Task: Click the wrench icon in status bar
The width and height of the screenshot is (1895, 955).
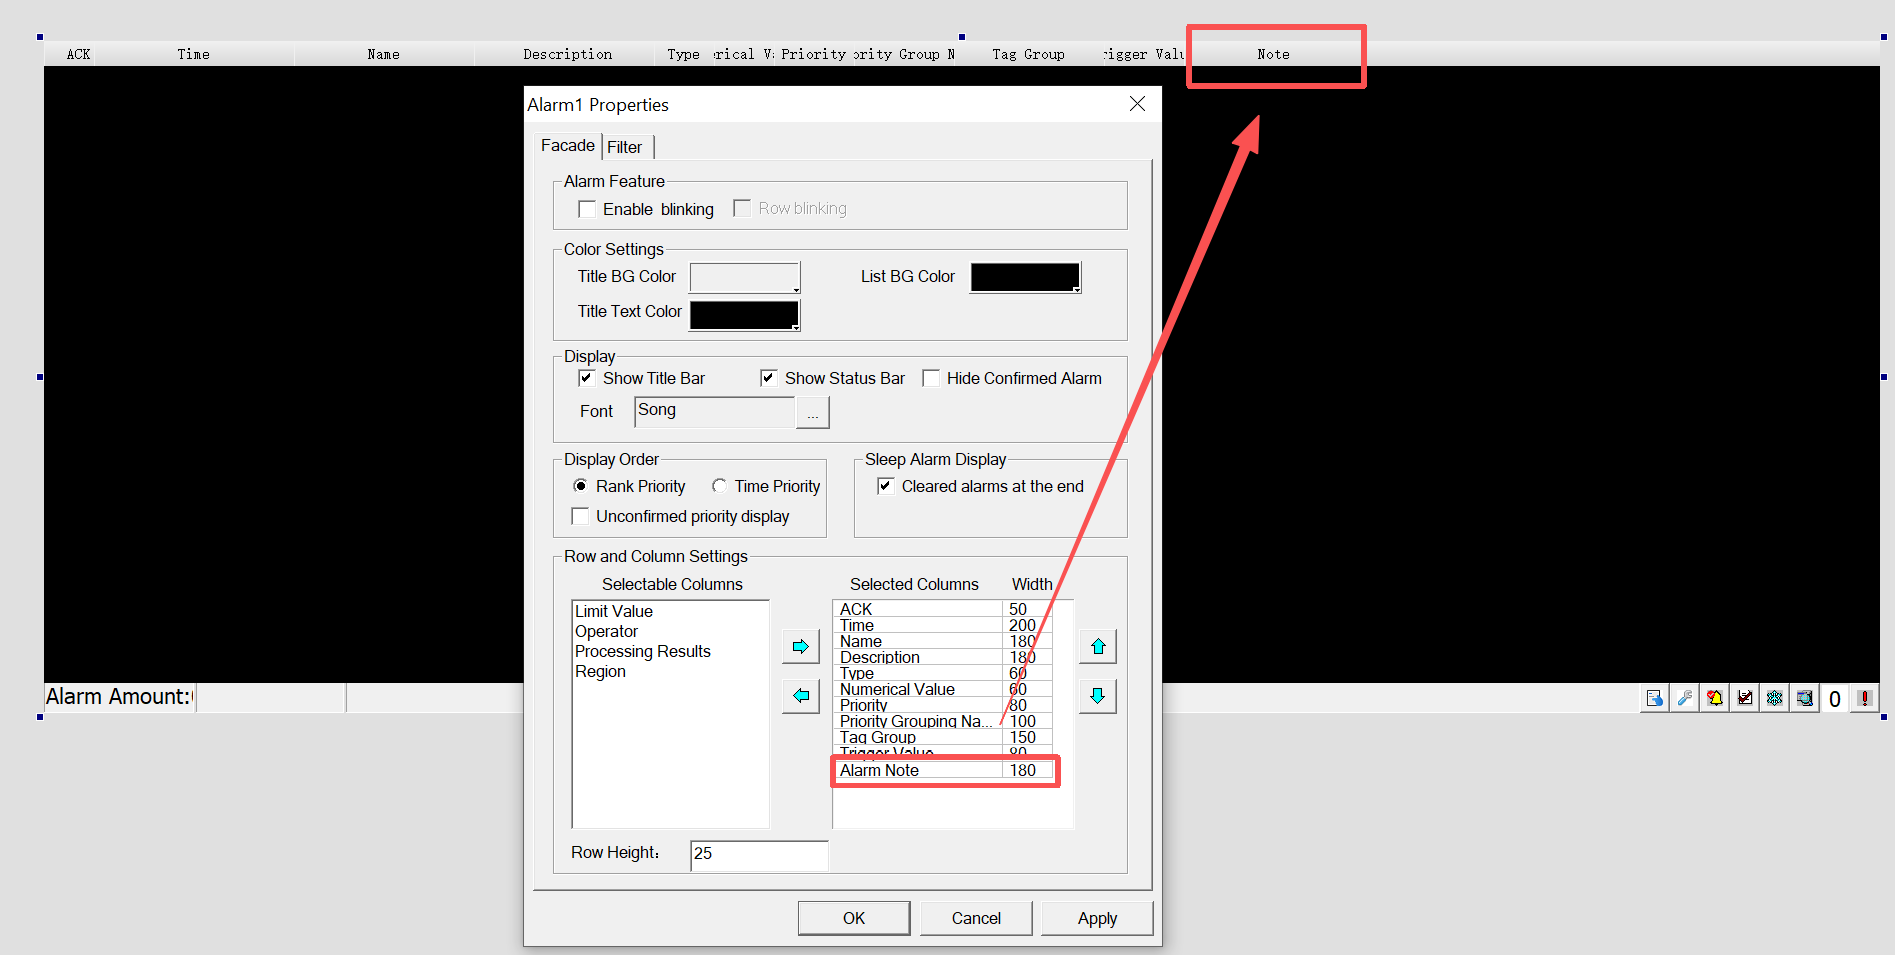Action: [1684, 698]
